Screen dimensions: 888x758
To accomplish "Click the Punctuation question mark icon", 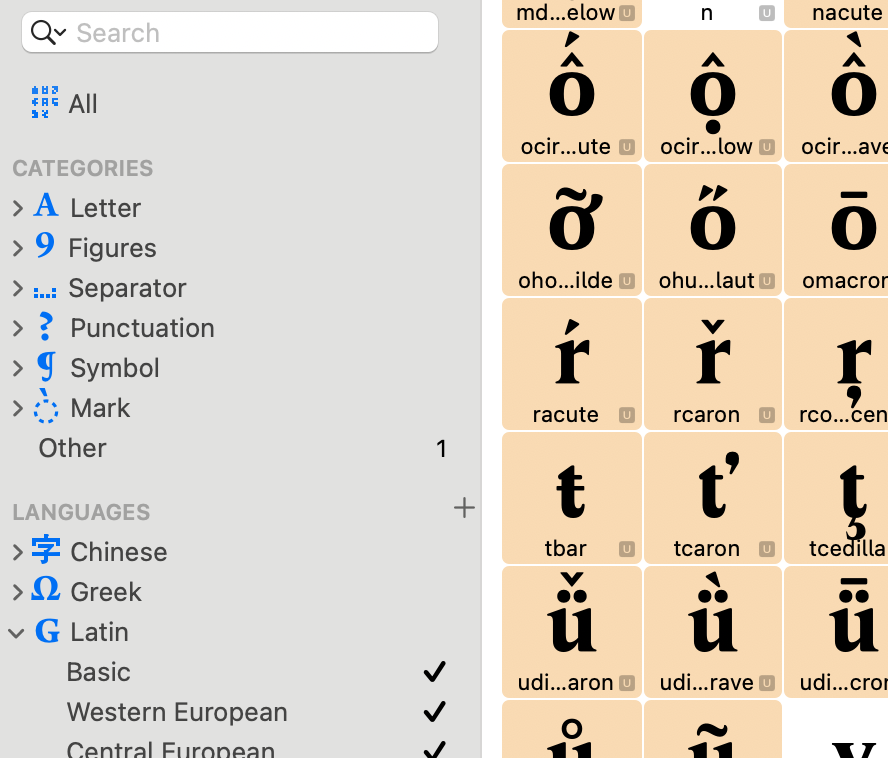I will 45,327.
